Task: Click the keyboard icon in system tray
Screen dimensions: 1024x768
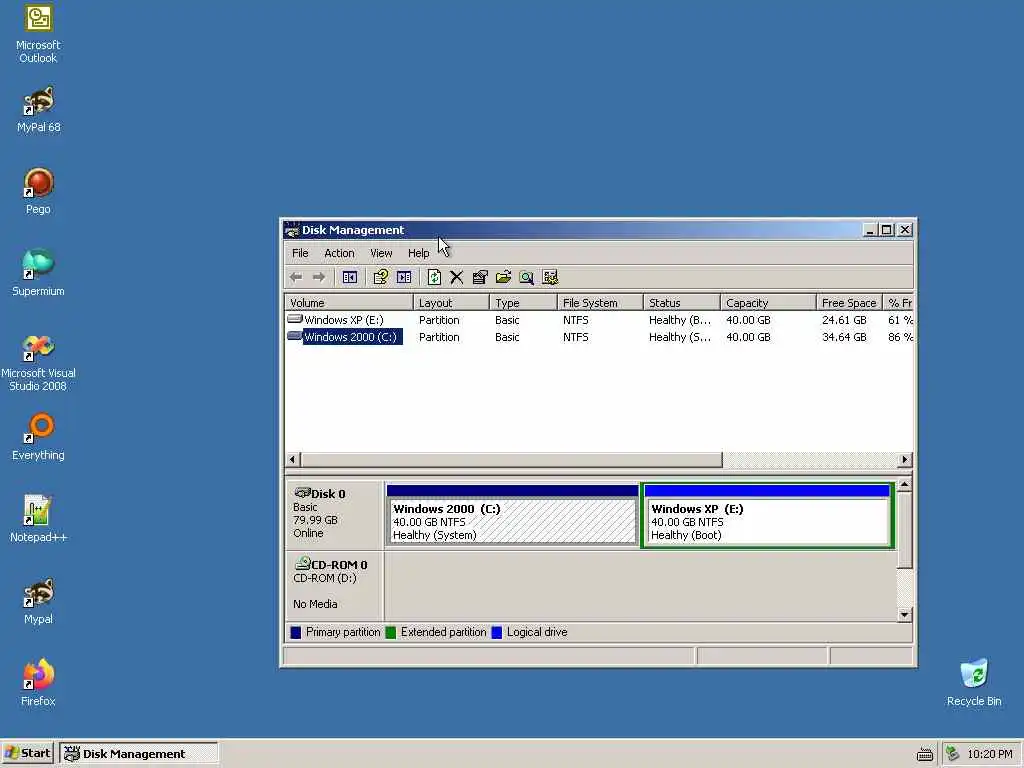Action: pyautogui.click(x=925, y=754)
